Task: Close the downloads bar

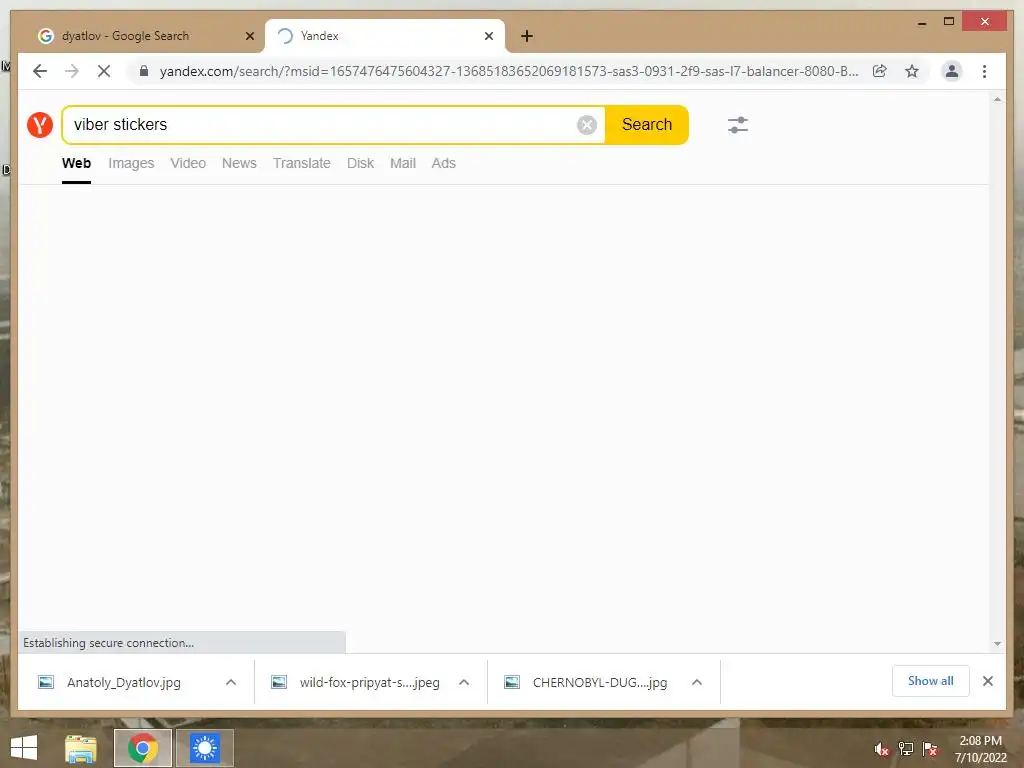Action: [x=987, y=681]
